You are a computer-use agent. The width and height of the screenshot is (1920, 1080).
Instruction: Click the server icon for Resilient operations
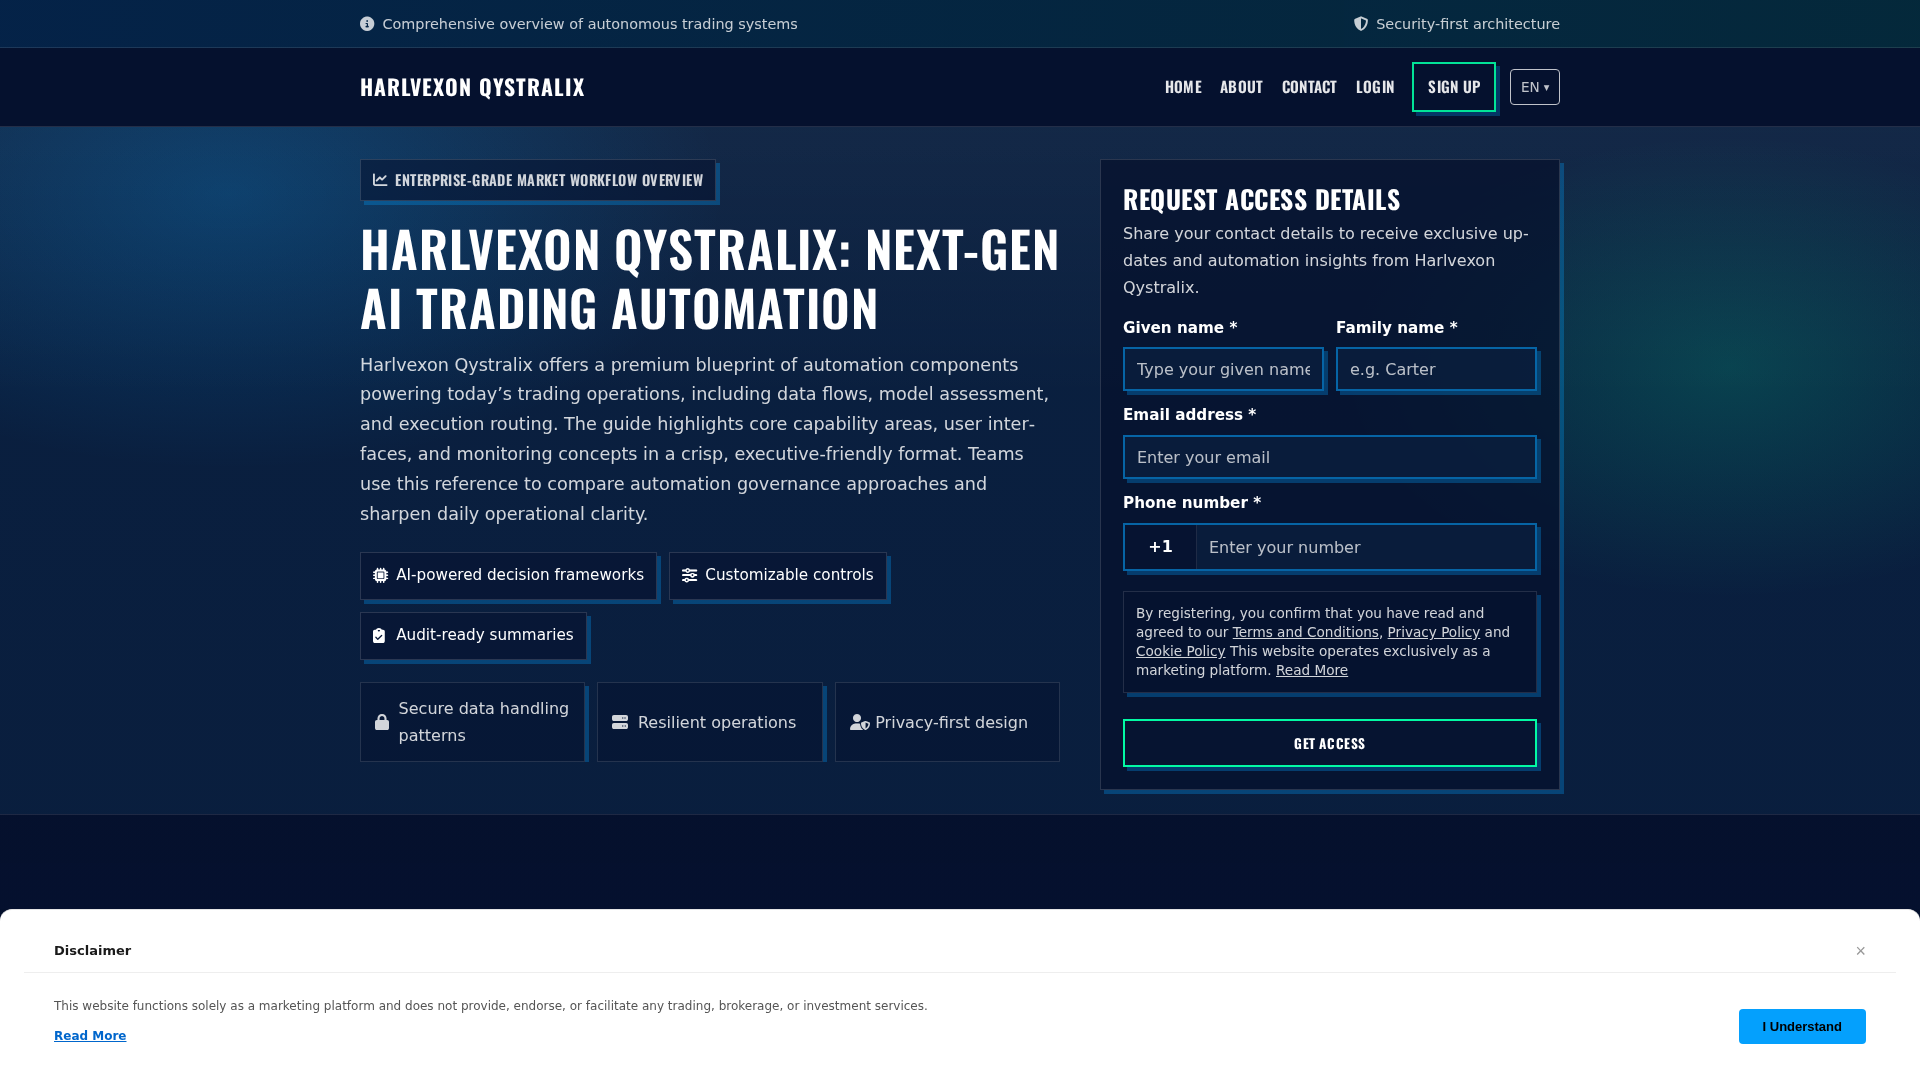pos(620,722)
